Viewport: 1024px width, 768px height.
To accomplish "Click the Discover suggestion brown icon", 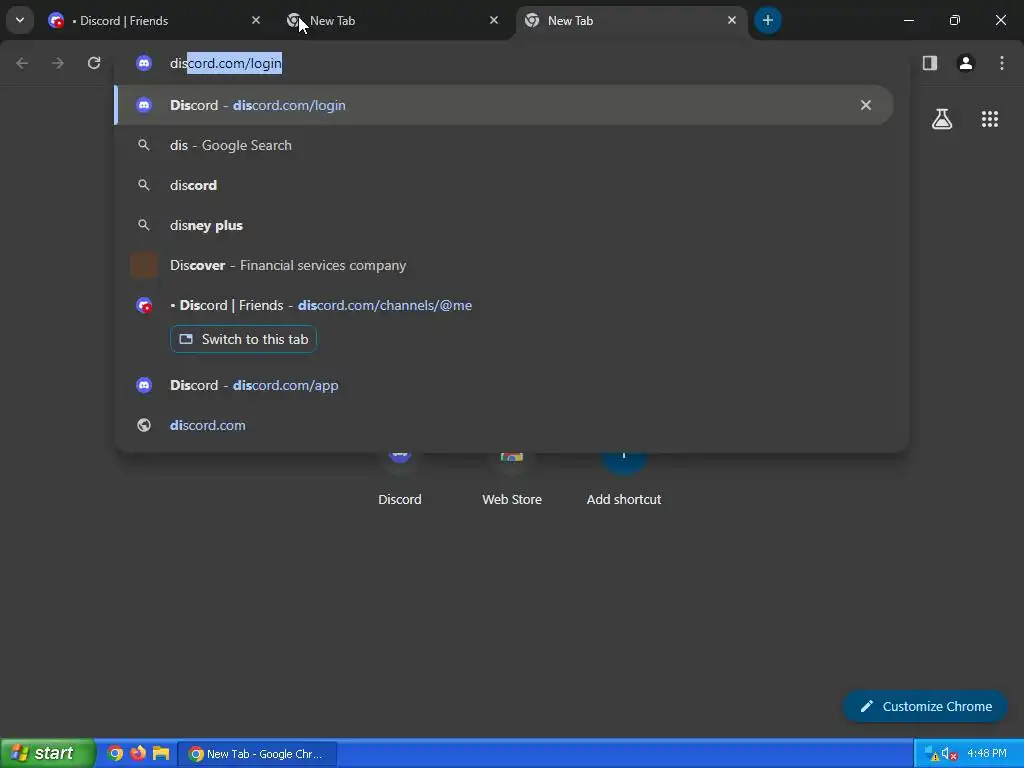I will pyautogui.click(x=144, y=265).
